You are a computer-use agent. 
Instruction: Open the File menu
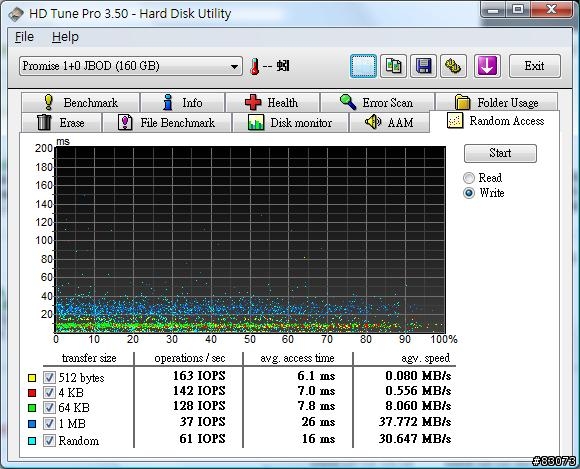click(24, 37)
